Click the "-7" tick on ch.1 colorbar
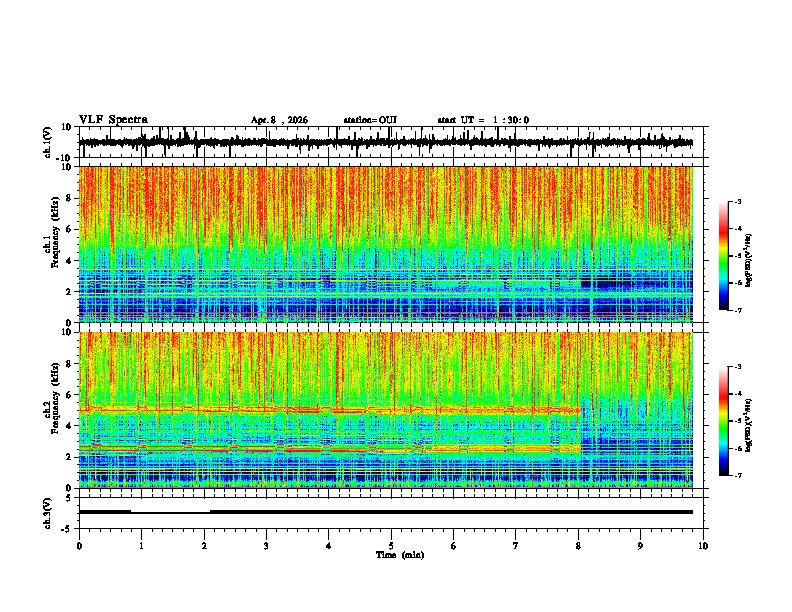Screen dimensions: 792x612 737,310
